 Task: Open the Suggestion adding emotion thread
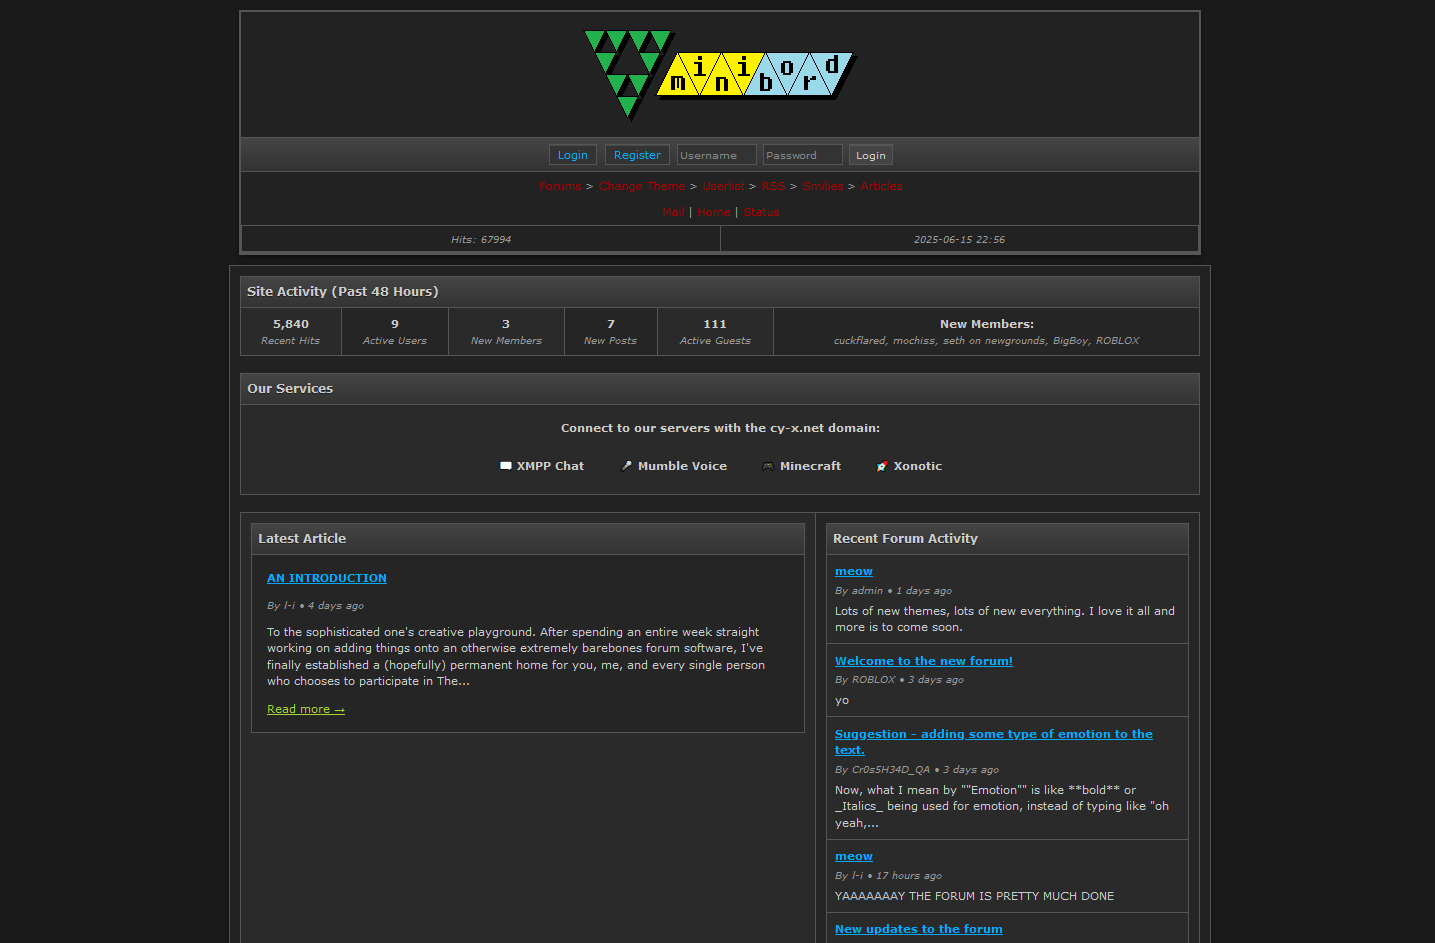click(993, 742)
